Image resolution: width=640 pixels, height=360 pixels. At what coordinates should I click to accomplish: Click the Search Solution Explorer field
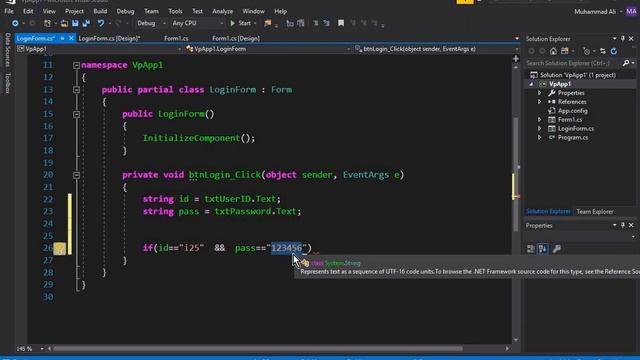[x=573, y=63]
